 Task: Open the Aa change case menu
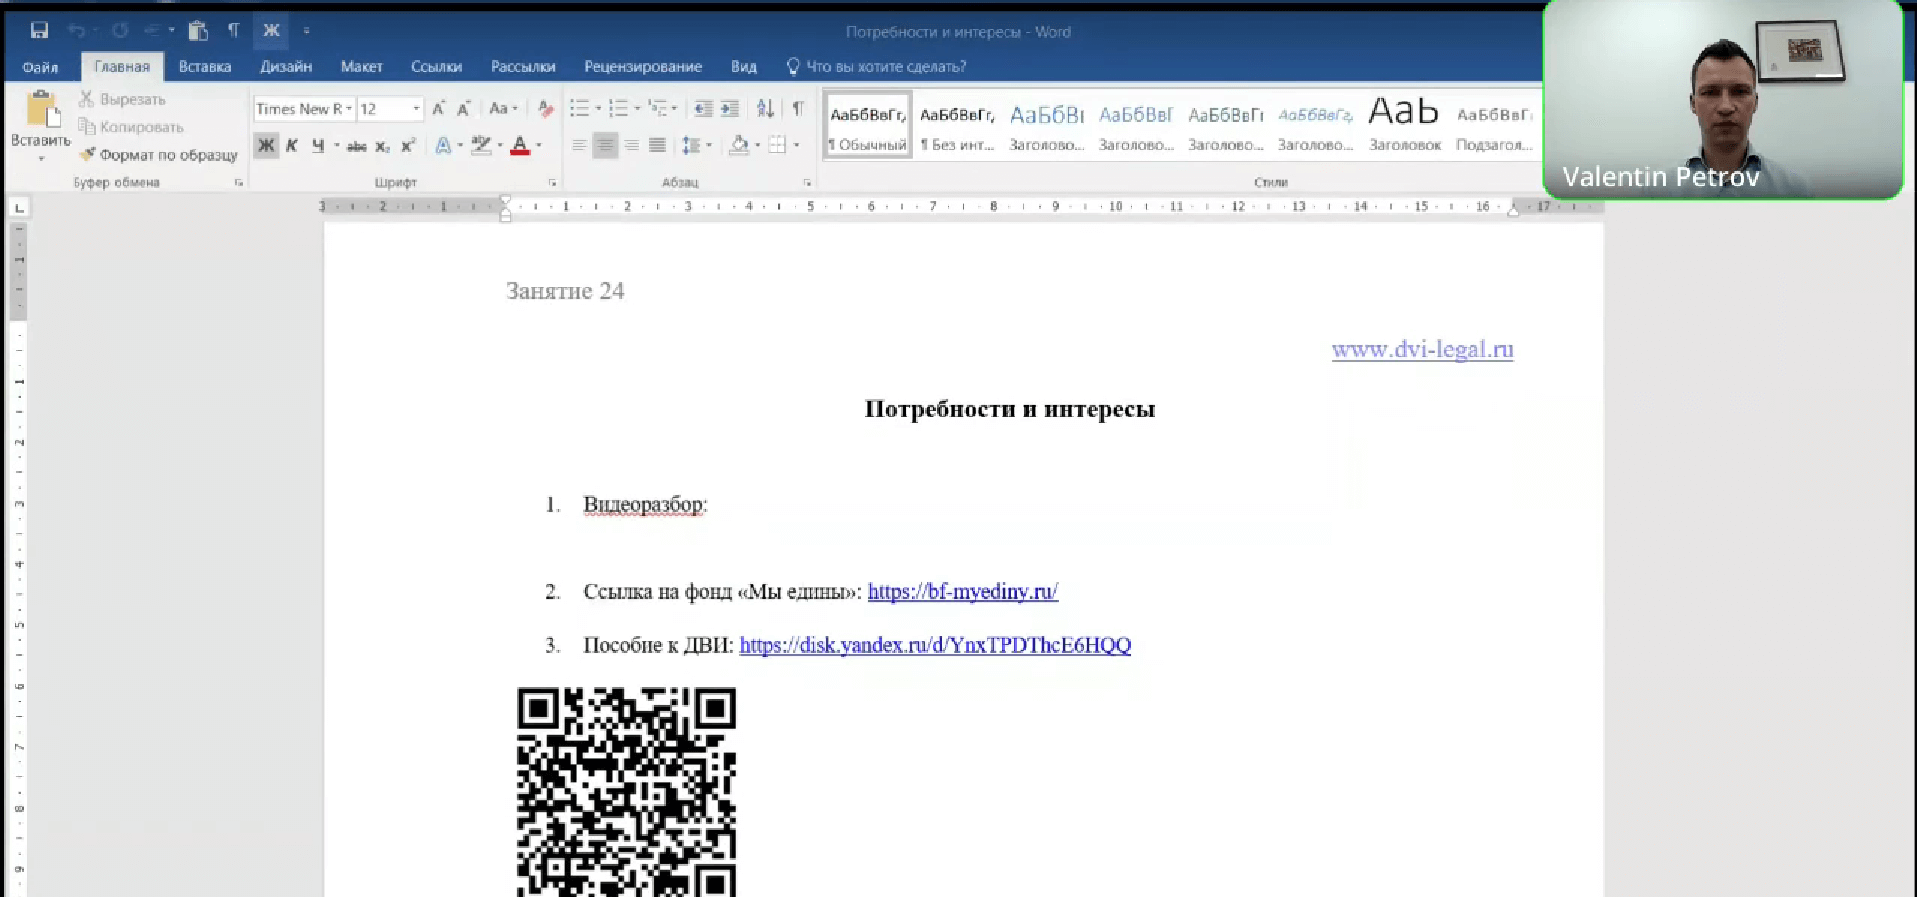click(502, 108)
